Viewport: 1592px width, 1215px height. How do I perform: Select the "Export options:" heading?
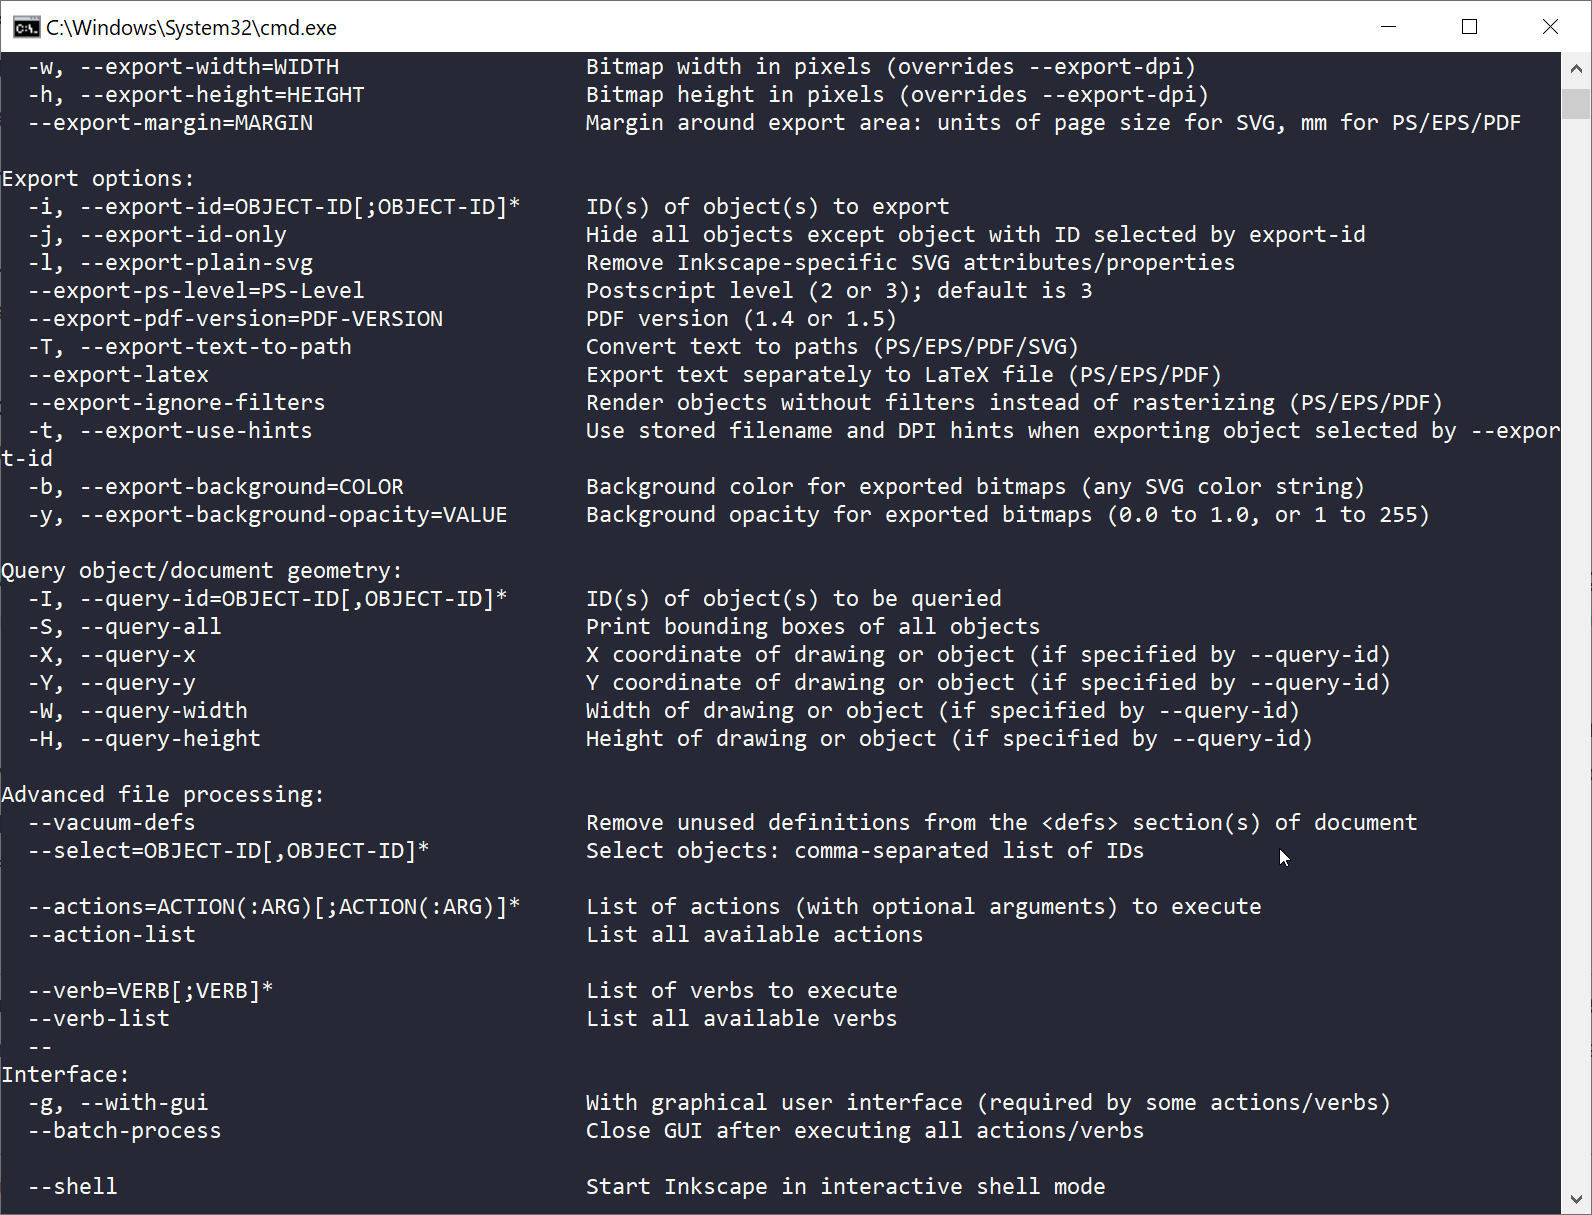98,179
